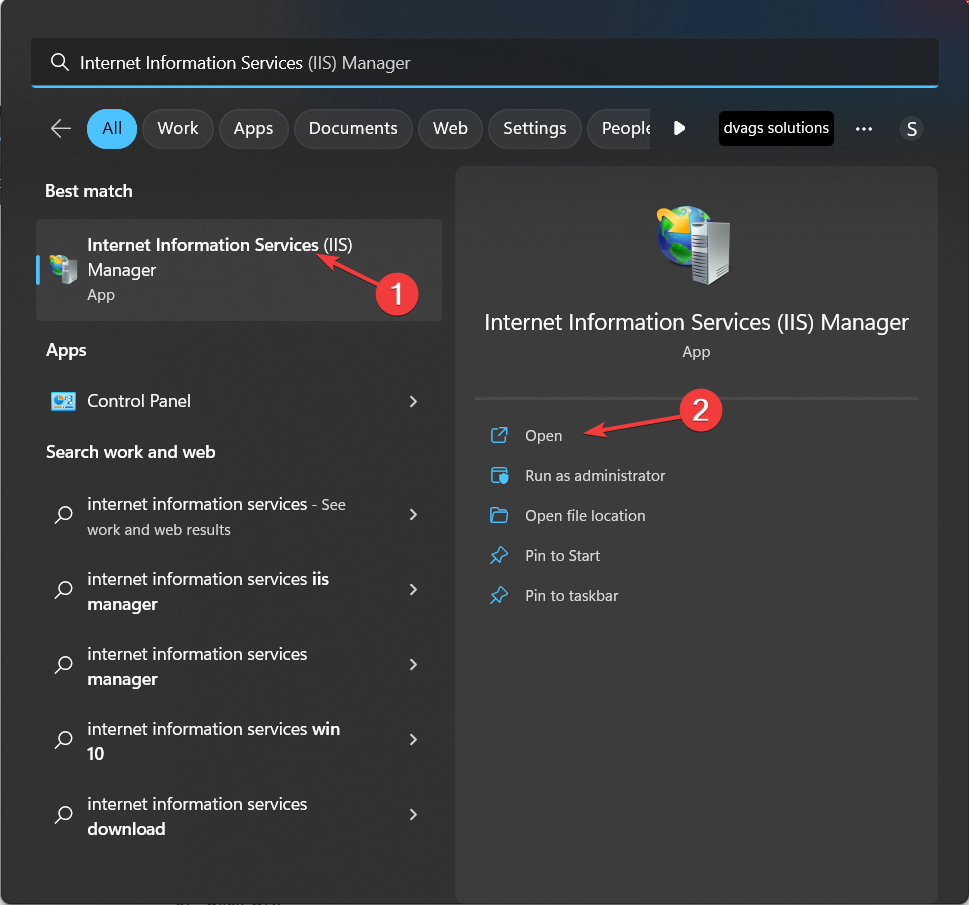Viewport: 969px width, 905px height.
Task: Click Open in the details pane
Action: click(544, 435)
